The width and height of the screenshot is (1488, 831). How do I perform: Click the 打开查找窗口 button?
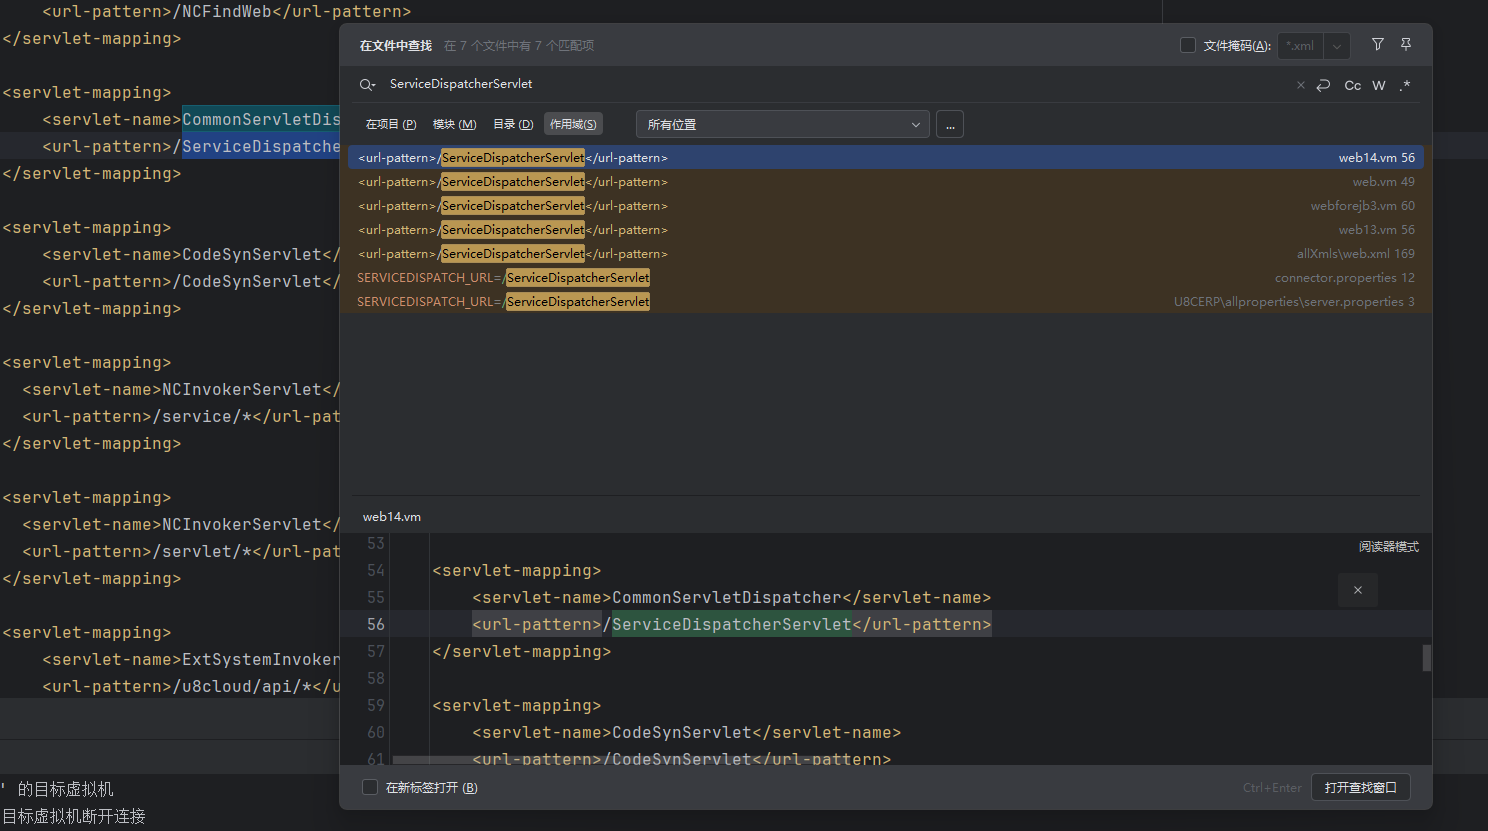tap(1360, 787)
